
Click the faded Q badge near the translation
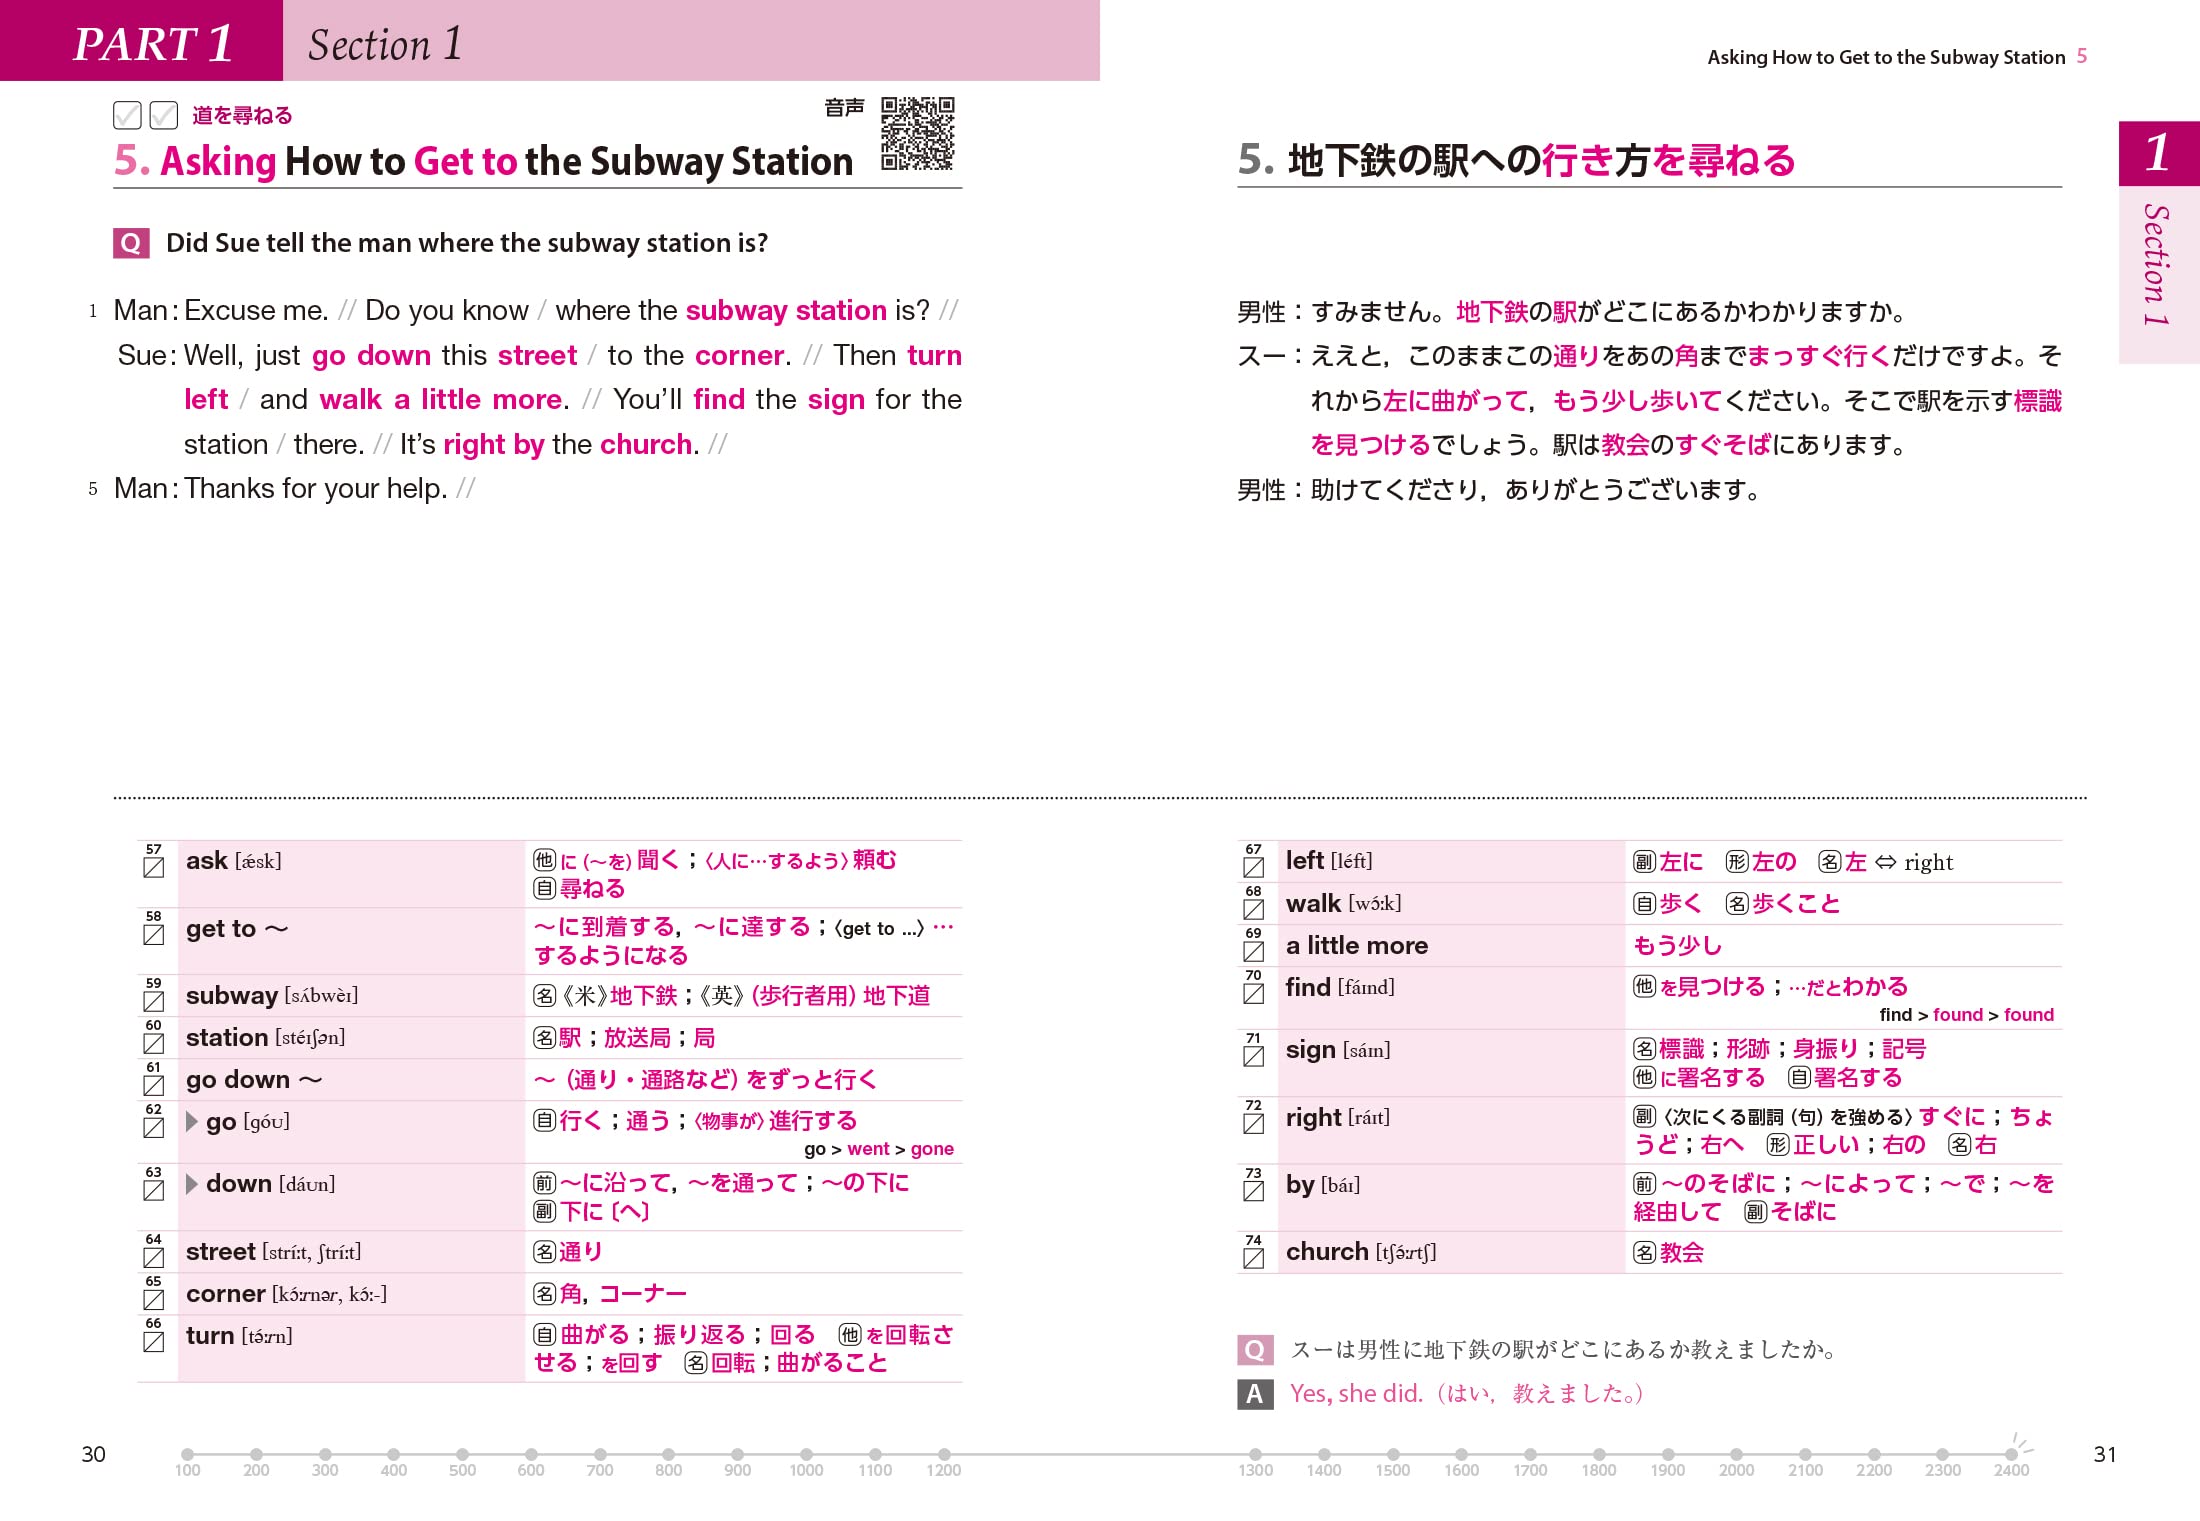1254,1350
